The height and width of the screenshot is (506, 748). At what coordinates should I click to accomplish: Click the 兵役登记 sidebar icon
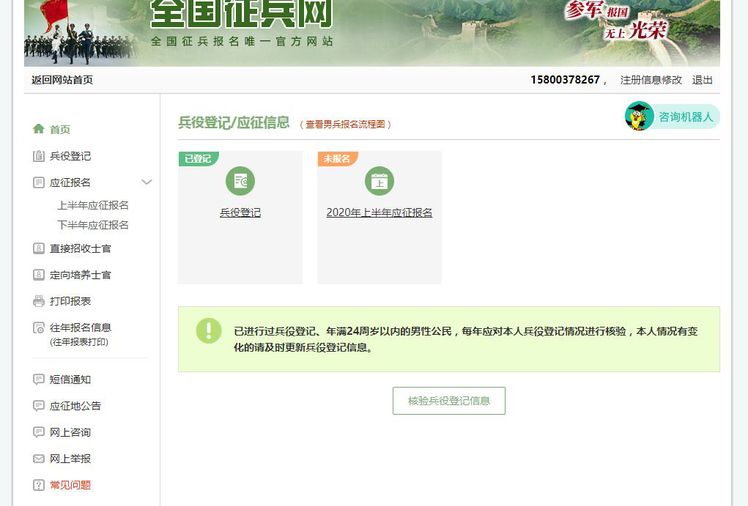pos(39,156)
